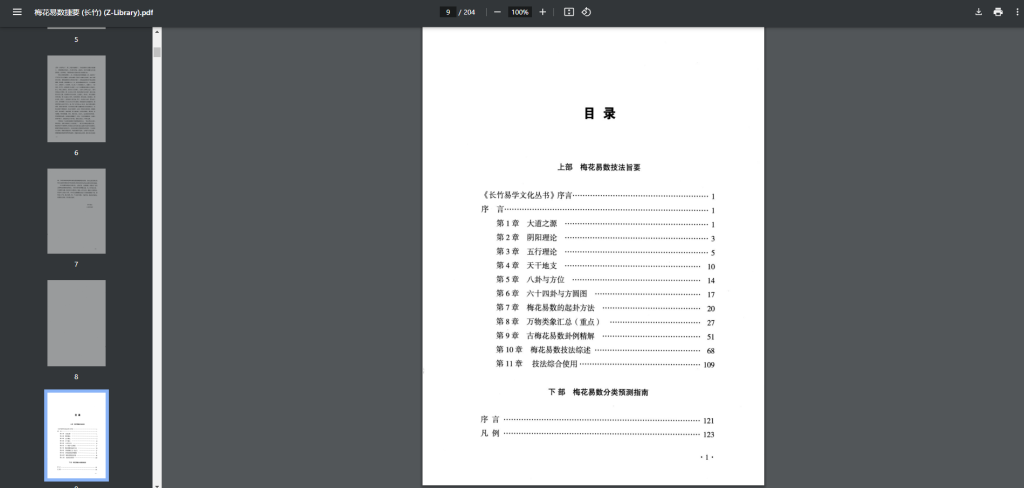Print the document
Image resolution: width=1024 pixels, height=488 pixels.
point(998,12)
